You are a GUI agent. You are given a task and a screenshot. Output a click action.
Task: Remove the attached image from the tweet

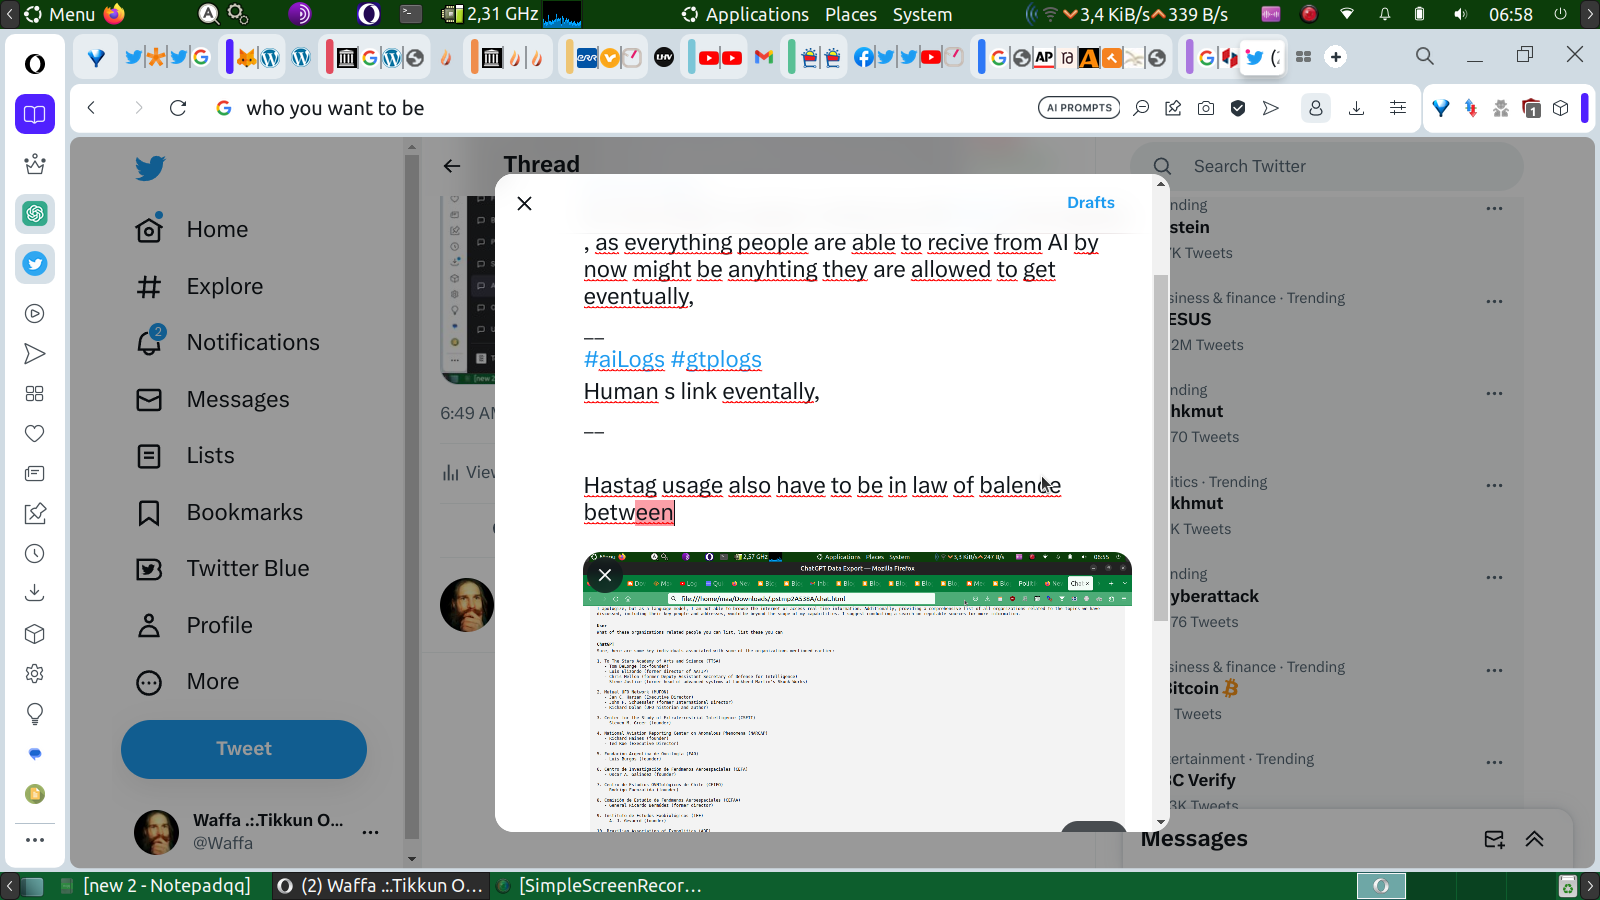(605, 575)
